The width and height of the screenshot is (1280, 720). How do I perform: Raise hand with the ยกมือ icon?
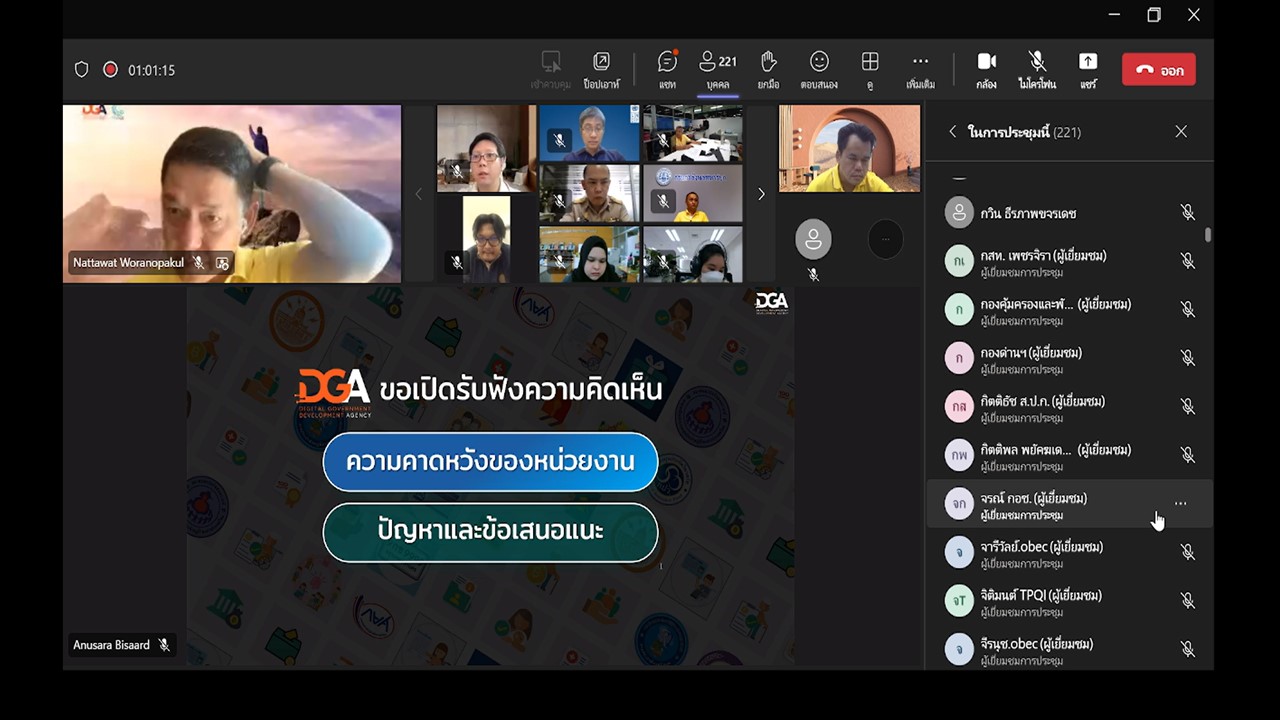[x=768, y=69]
